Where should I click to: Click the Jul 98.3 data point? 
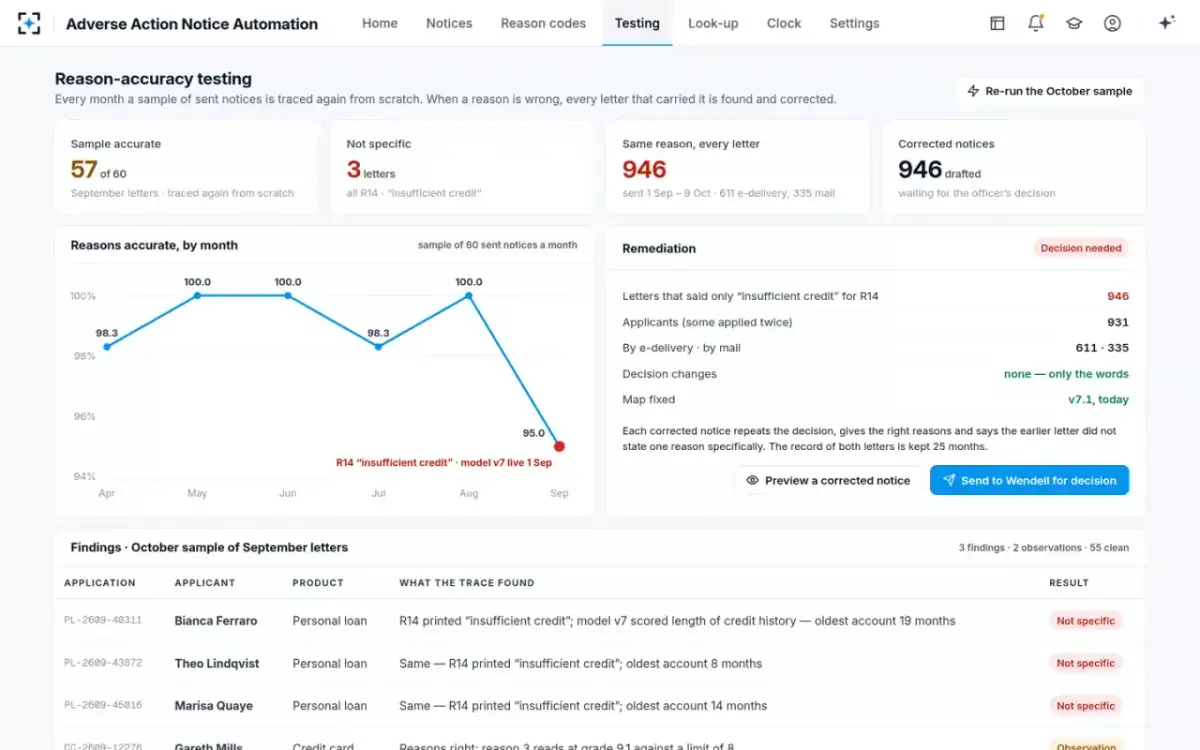[x=378, y=346]
